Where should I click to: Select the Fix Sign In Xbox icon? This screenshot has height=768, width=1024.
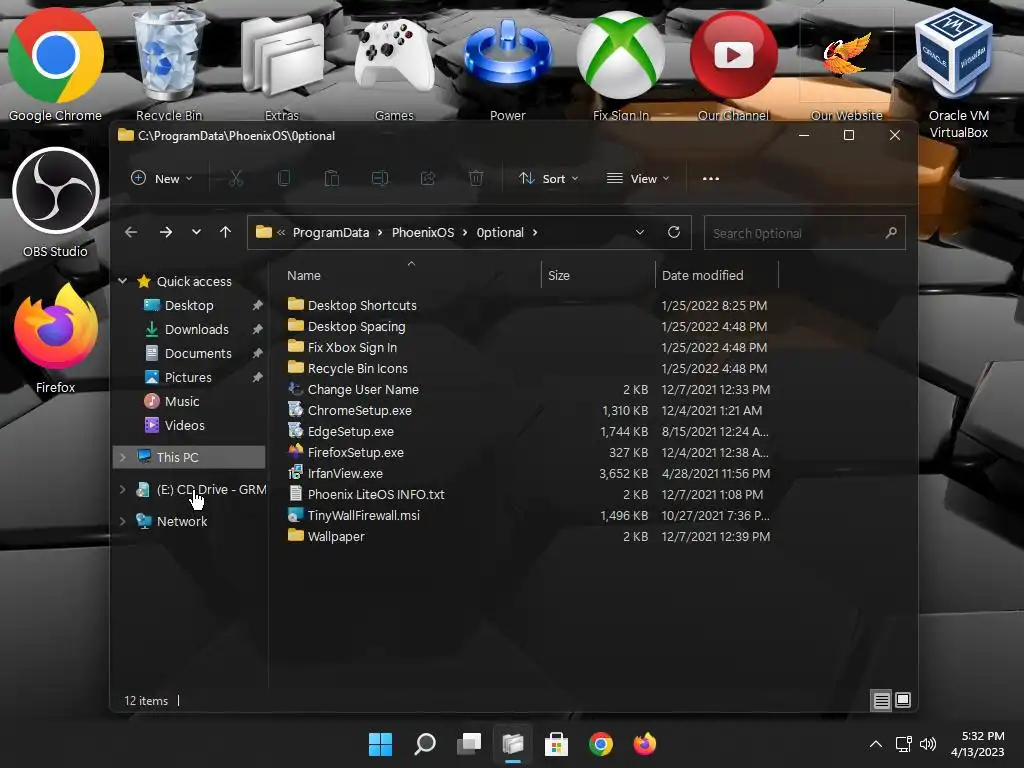click(620, 64)
